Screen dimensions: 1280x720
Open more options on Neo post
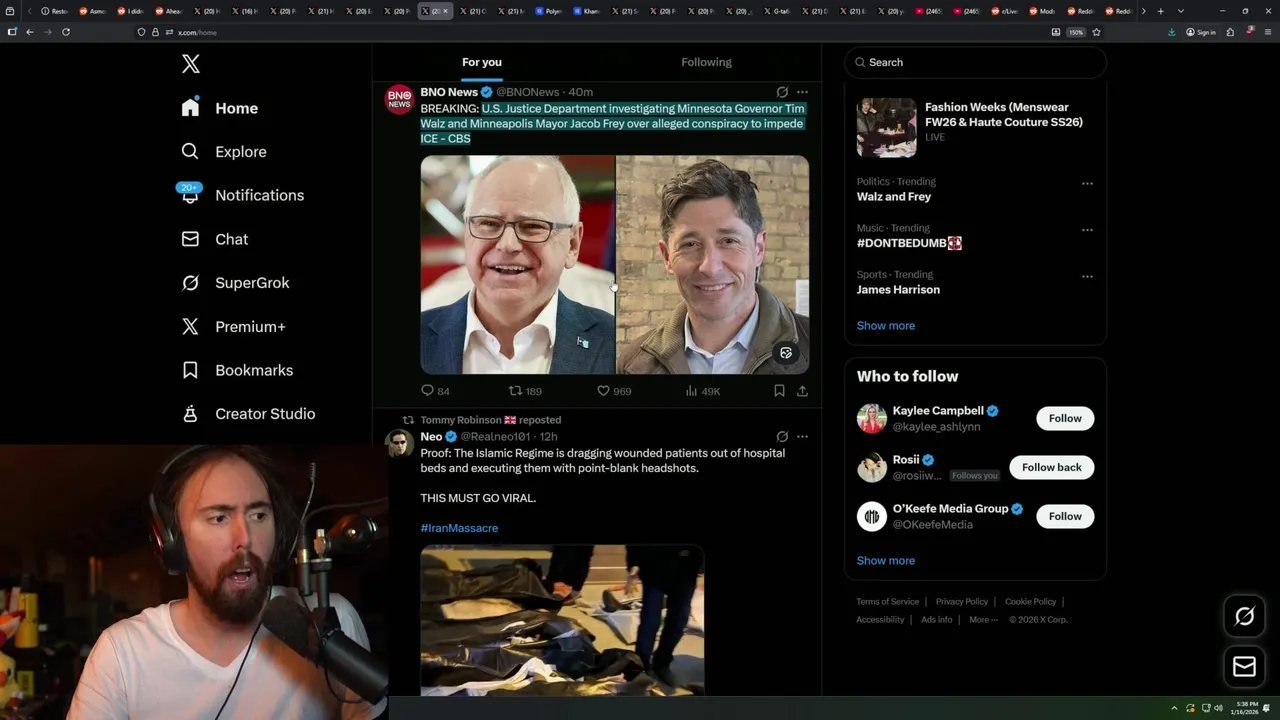[x=802, y=437]
